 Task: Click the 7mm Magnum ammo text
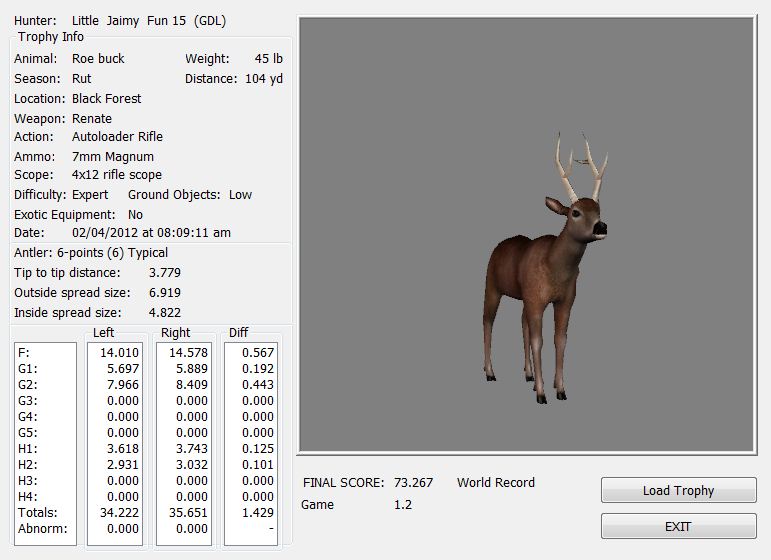click(113, 157)
